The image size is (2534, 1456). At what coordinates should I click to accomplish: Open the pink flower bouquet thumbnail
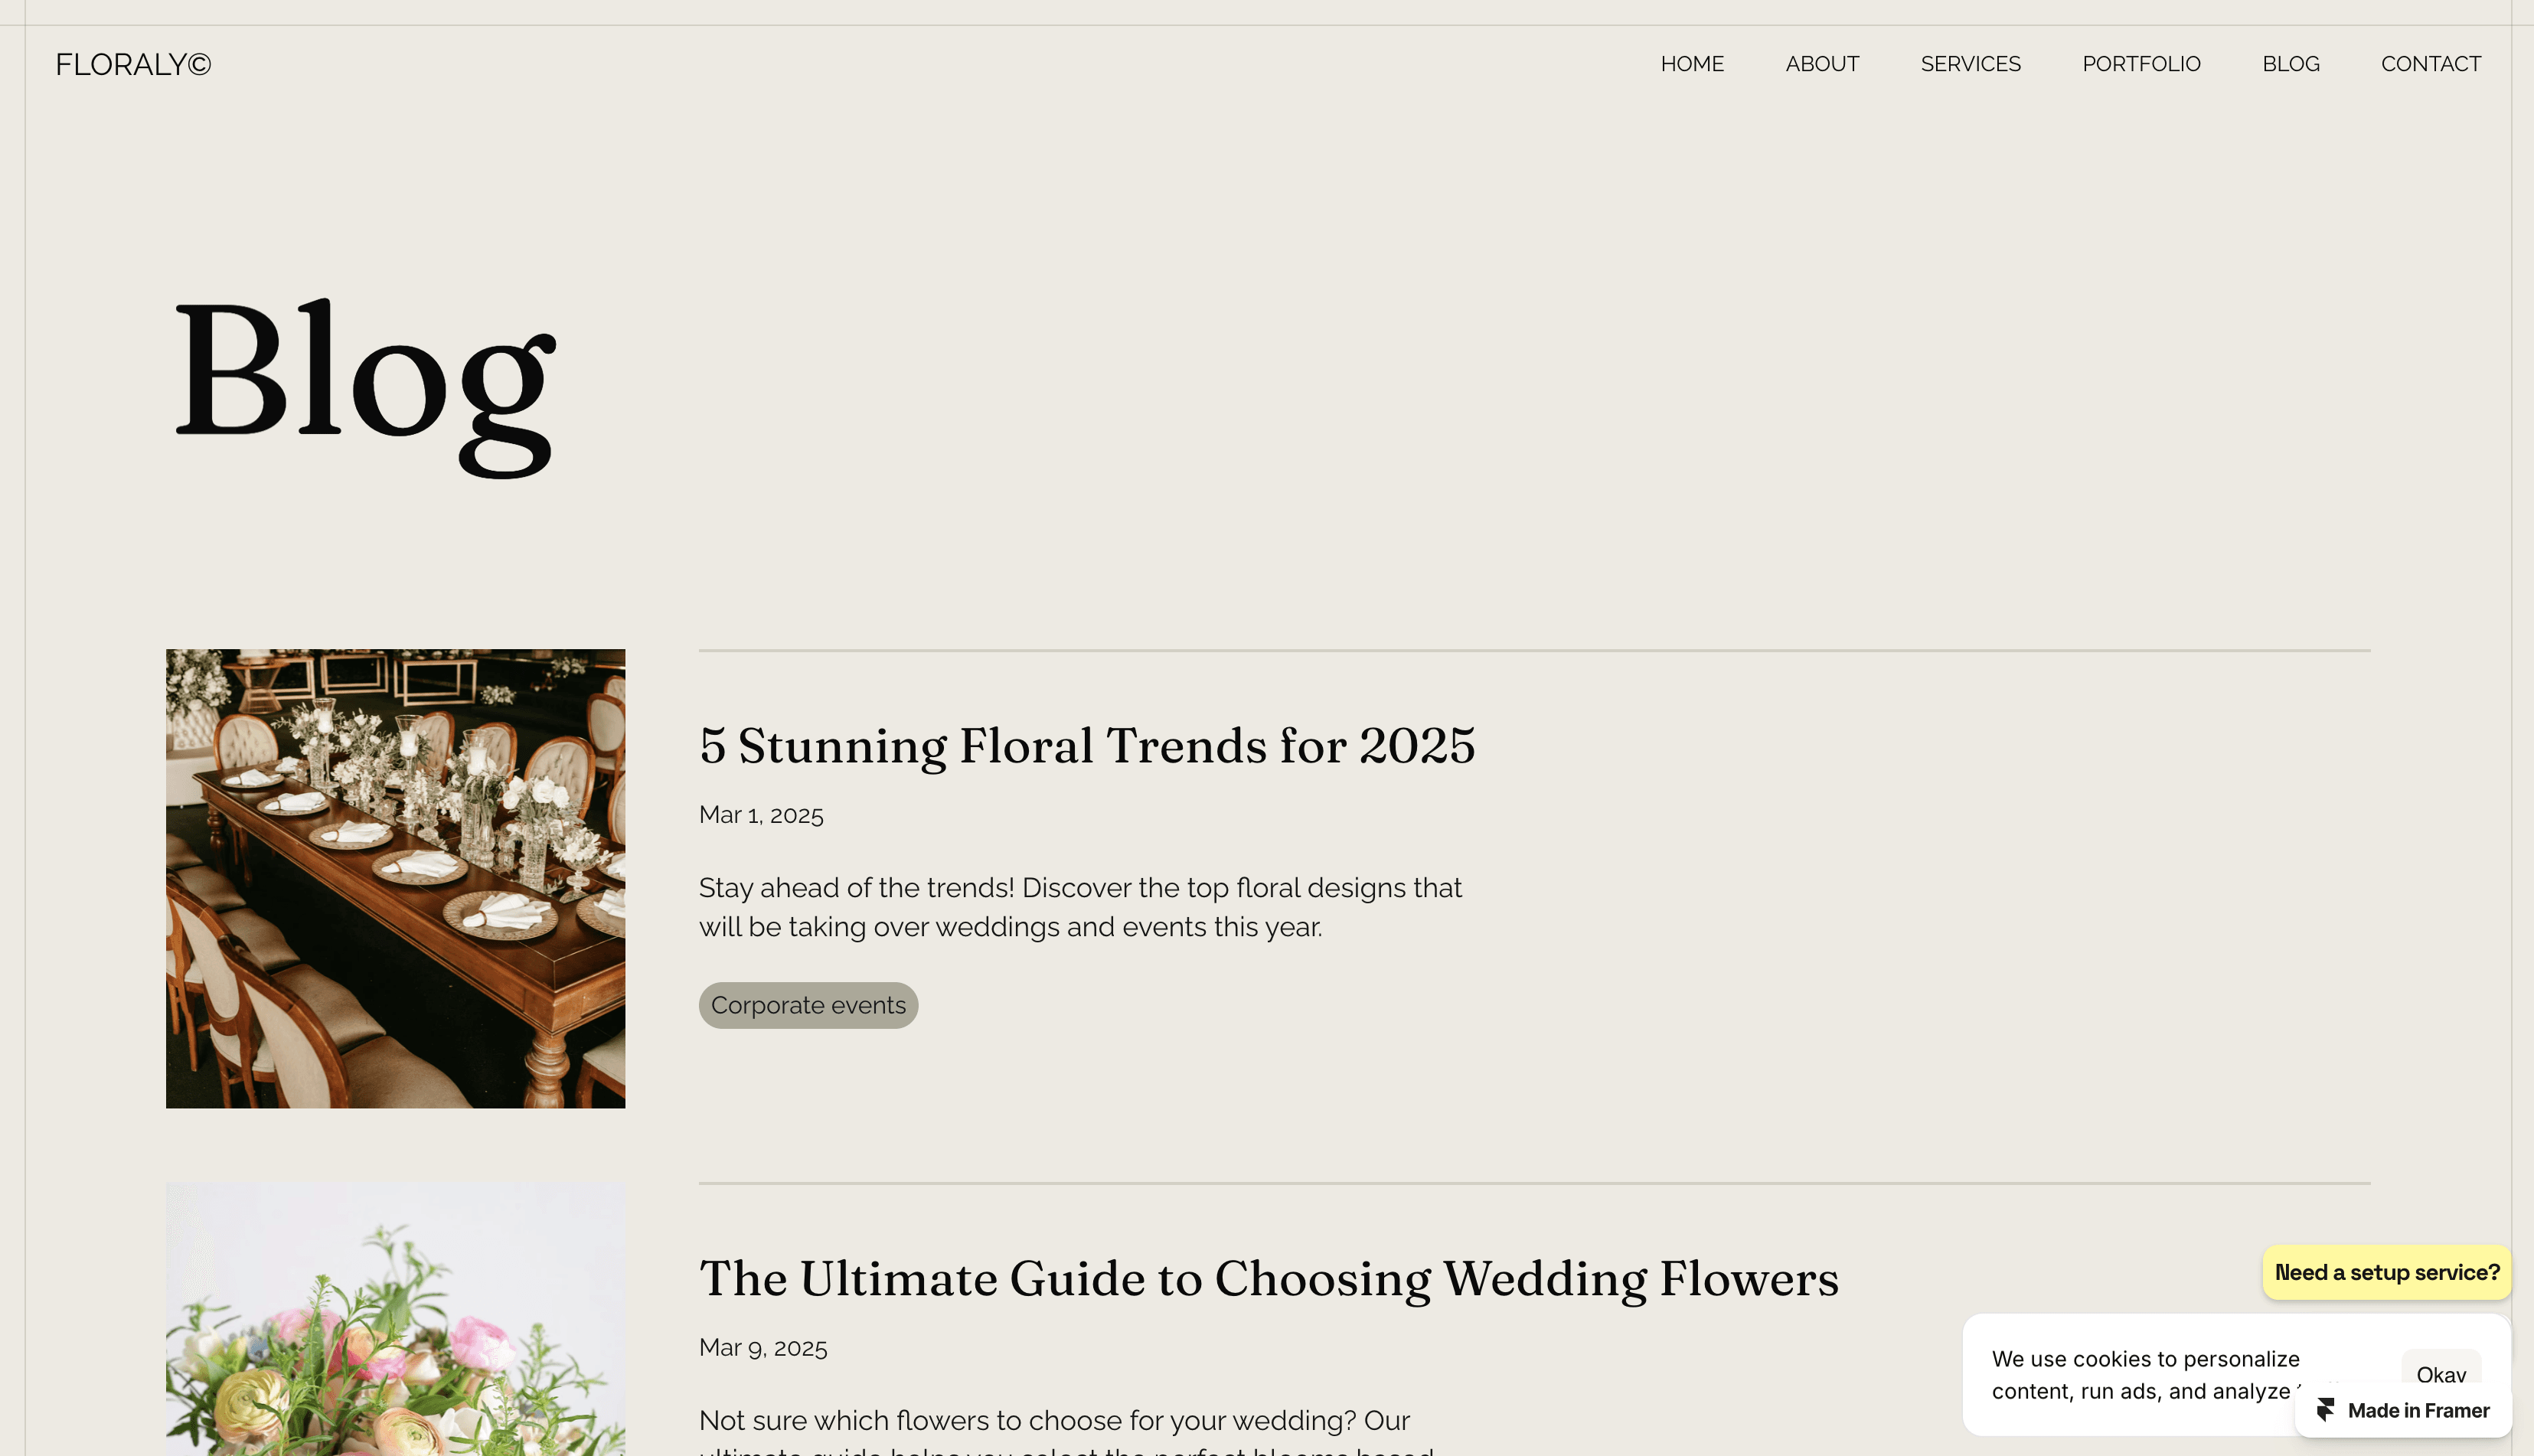395,1319
